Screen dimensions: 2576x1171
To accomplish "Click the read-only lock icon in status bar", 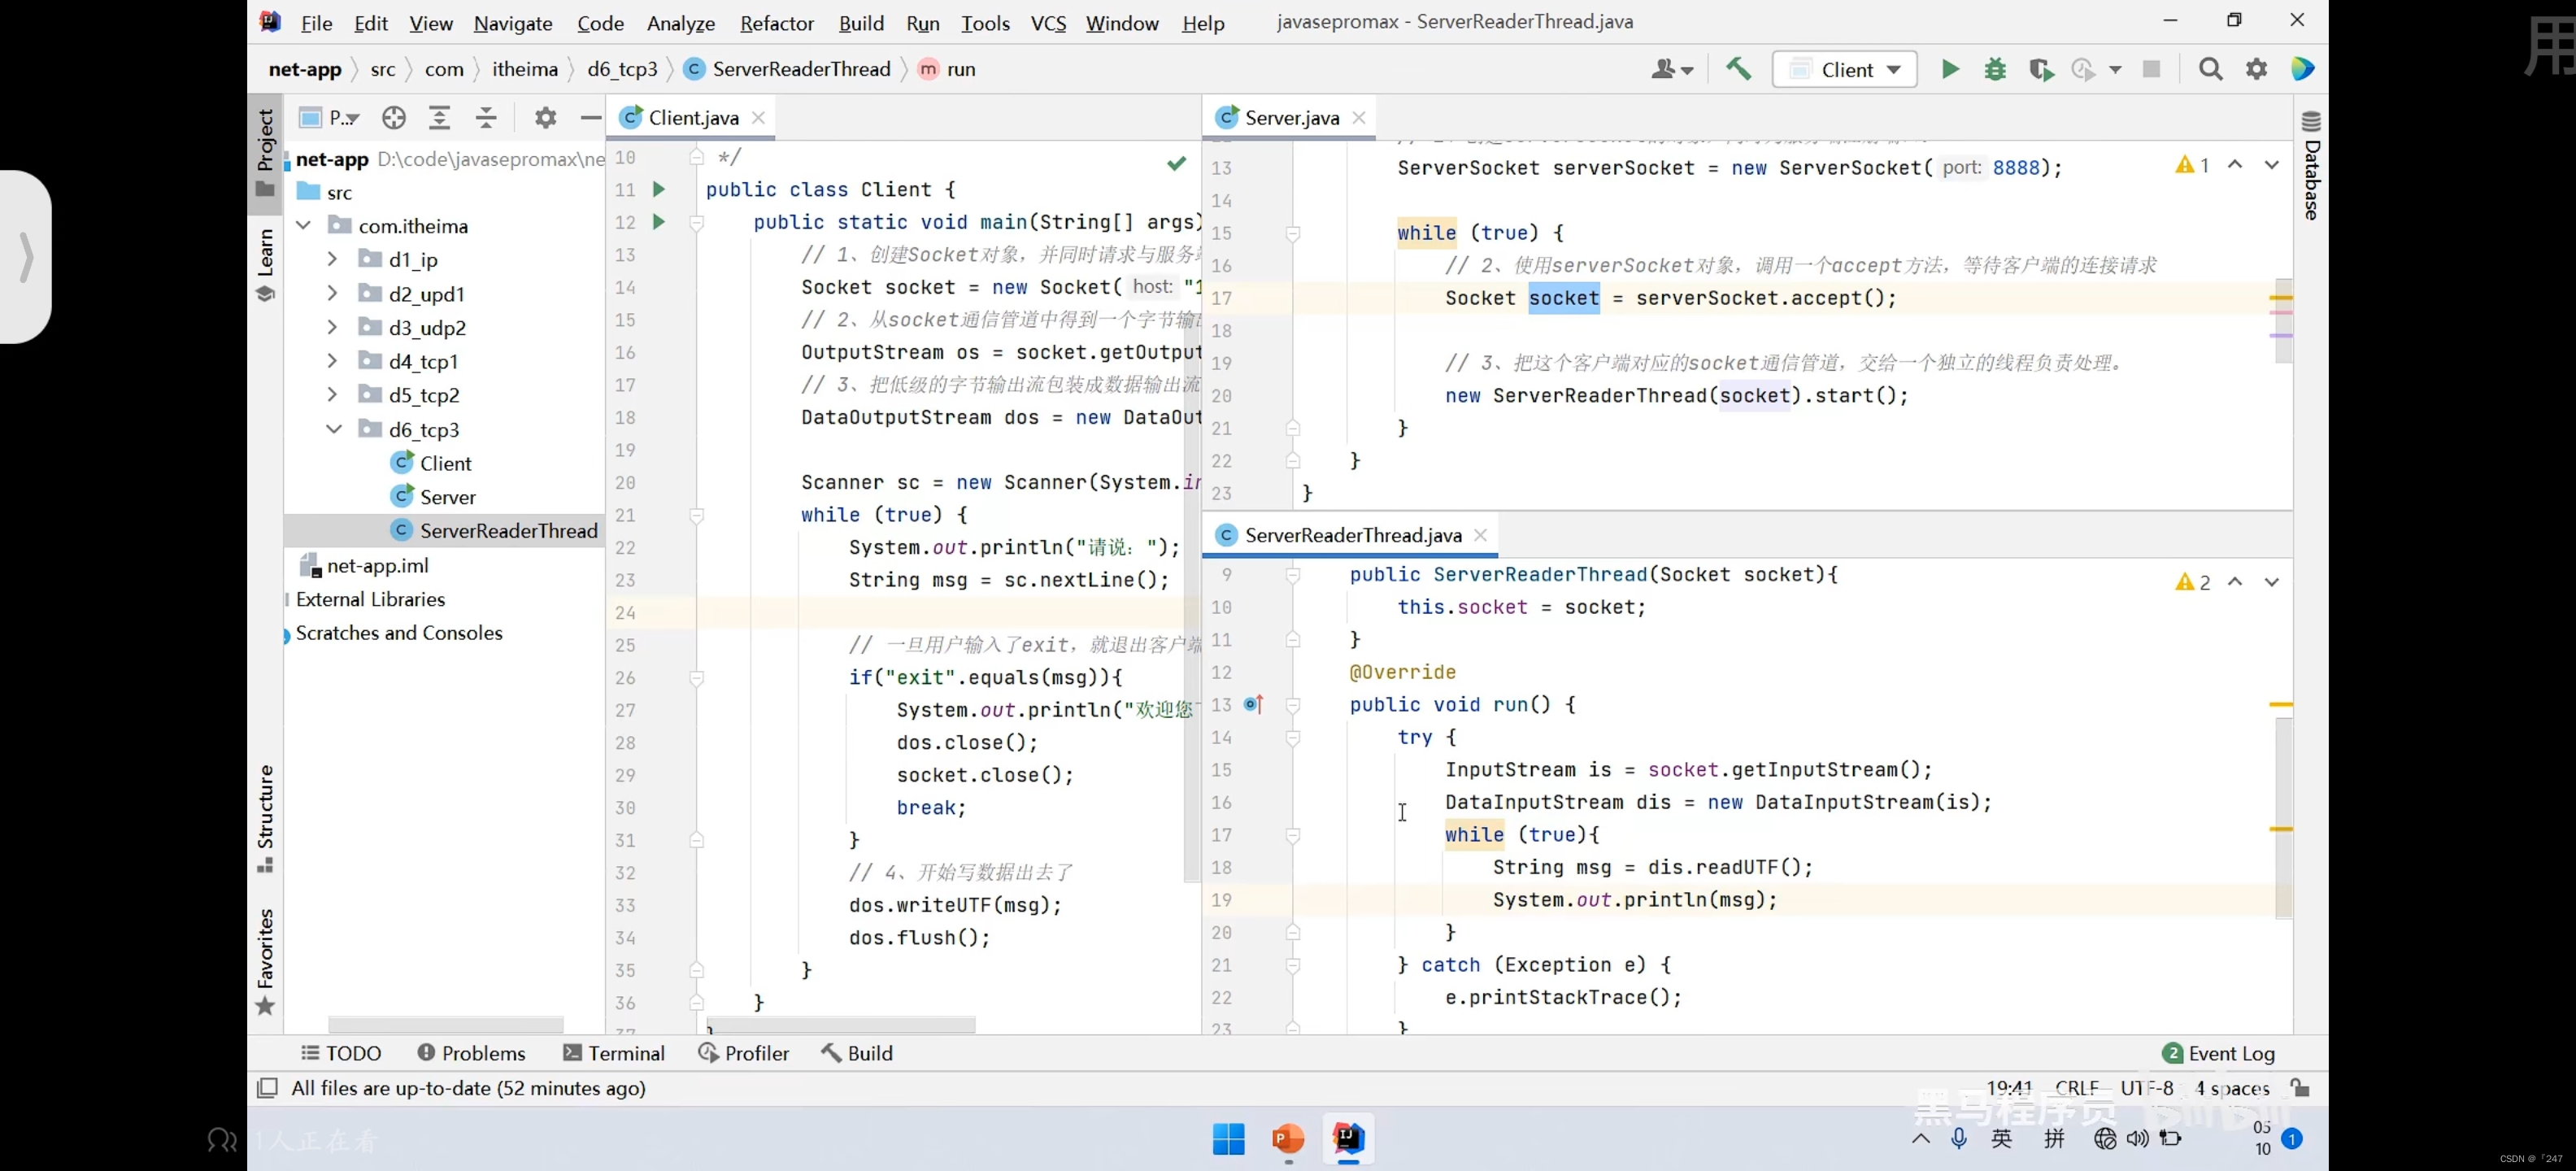I will (x=2300, y=1088).
